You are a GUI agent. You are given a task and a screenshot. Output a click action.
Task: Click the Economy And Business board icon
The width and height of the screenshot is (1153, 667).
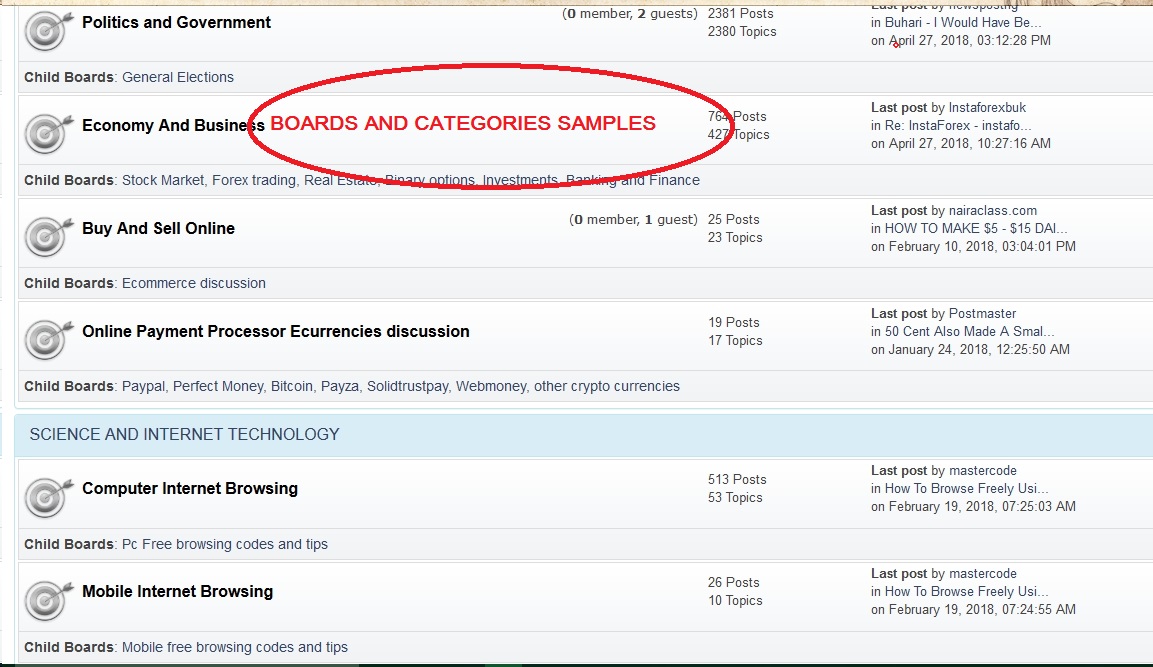coord(45,134)
